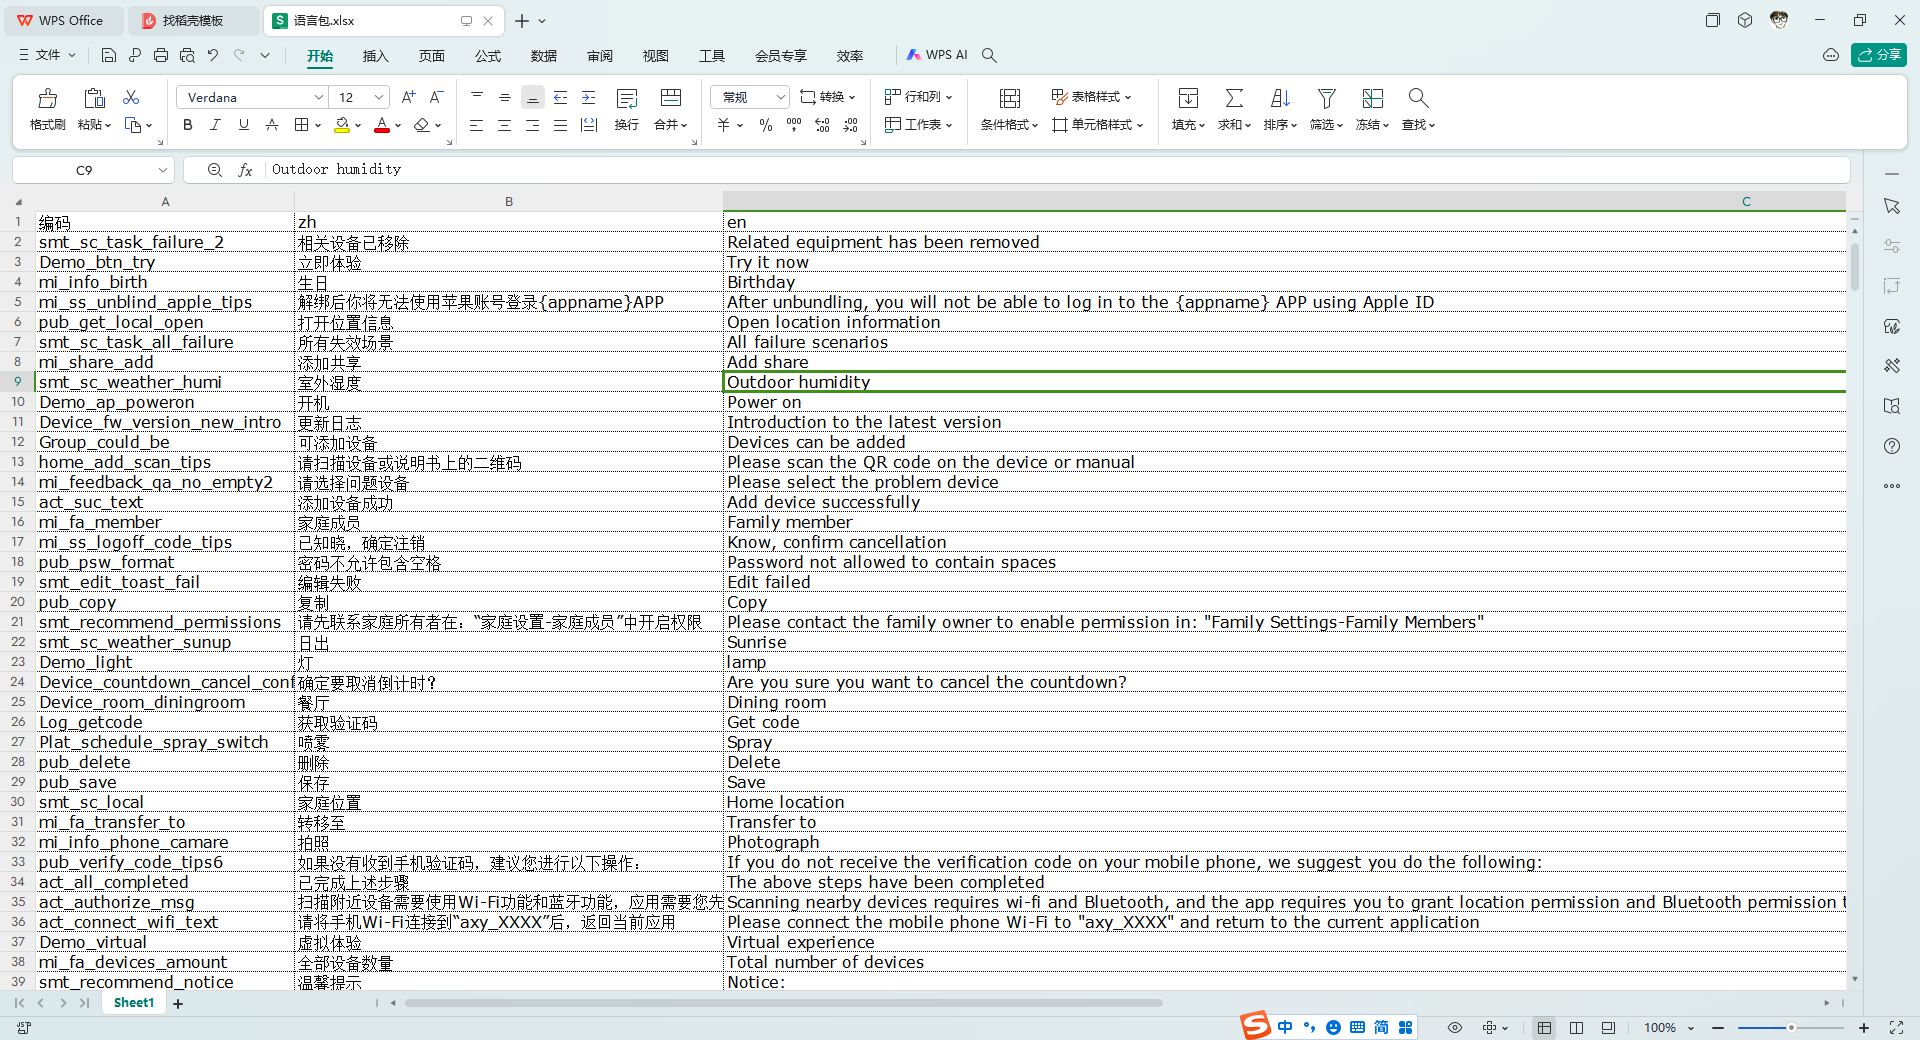Open the number format 常规 dropdown
Viewport: 1920px width, 1040px height.
(781, 97)
